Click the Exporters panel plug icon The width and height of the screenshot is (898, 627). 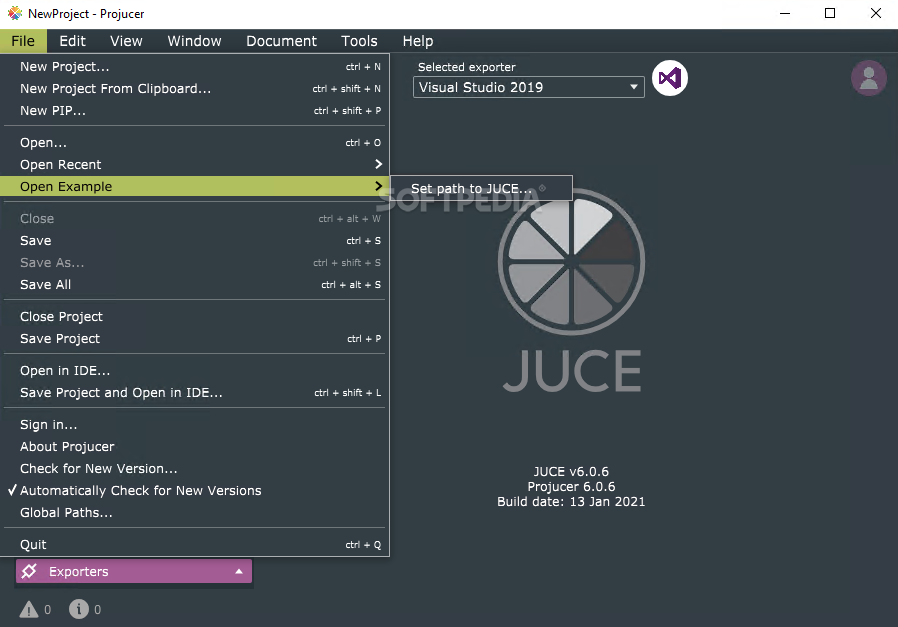(x=30, y=571)
